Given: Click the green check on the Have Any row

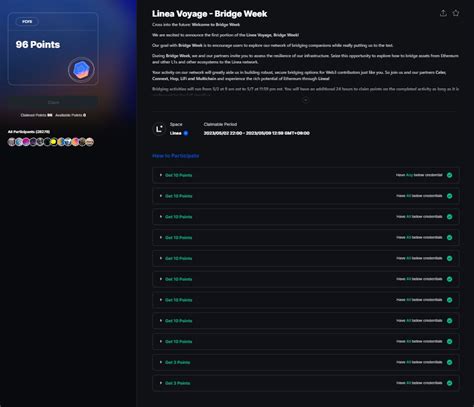Looking at the screenshot, I should coord(449,175).
